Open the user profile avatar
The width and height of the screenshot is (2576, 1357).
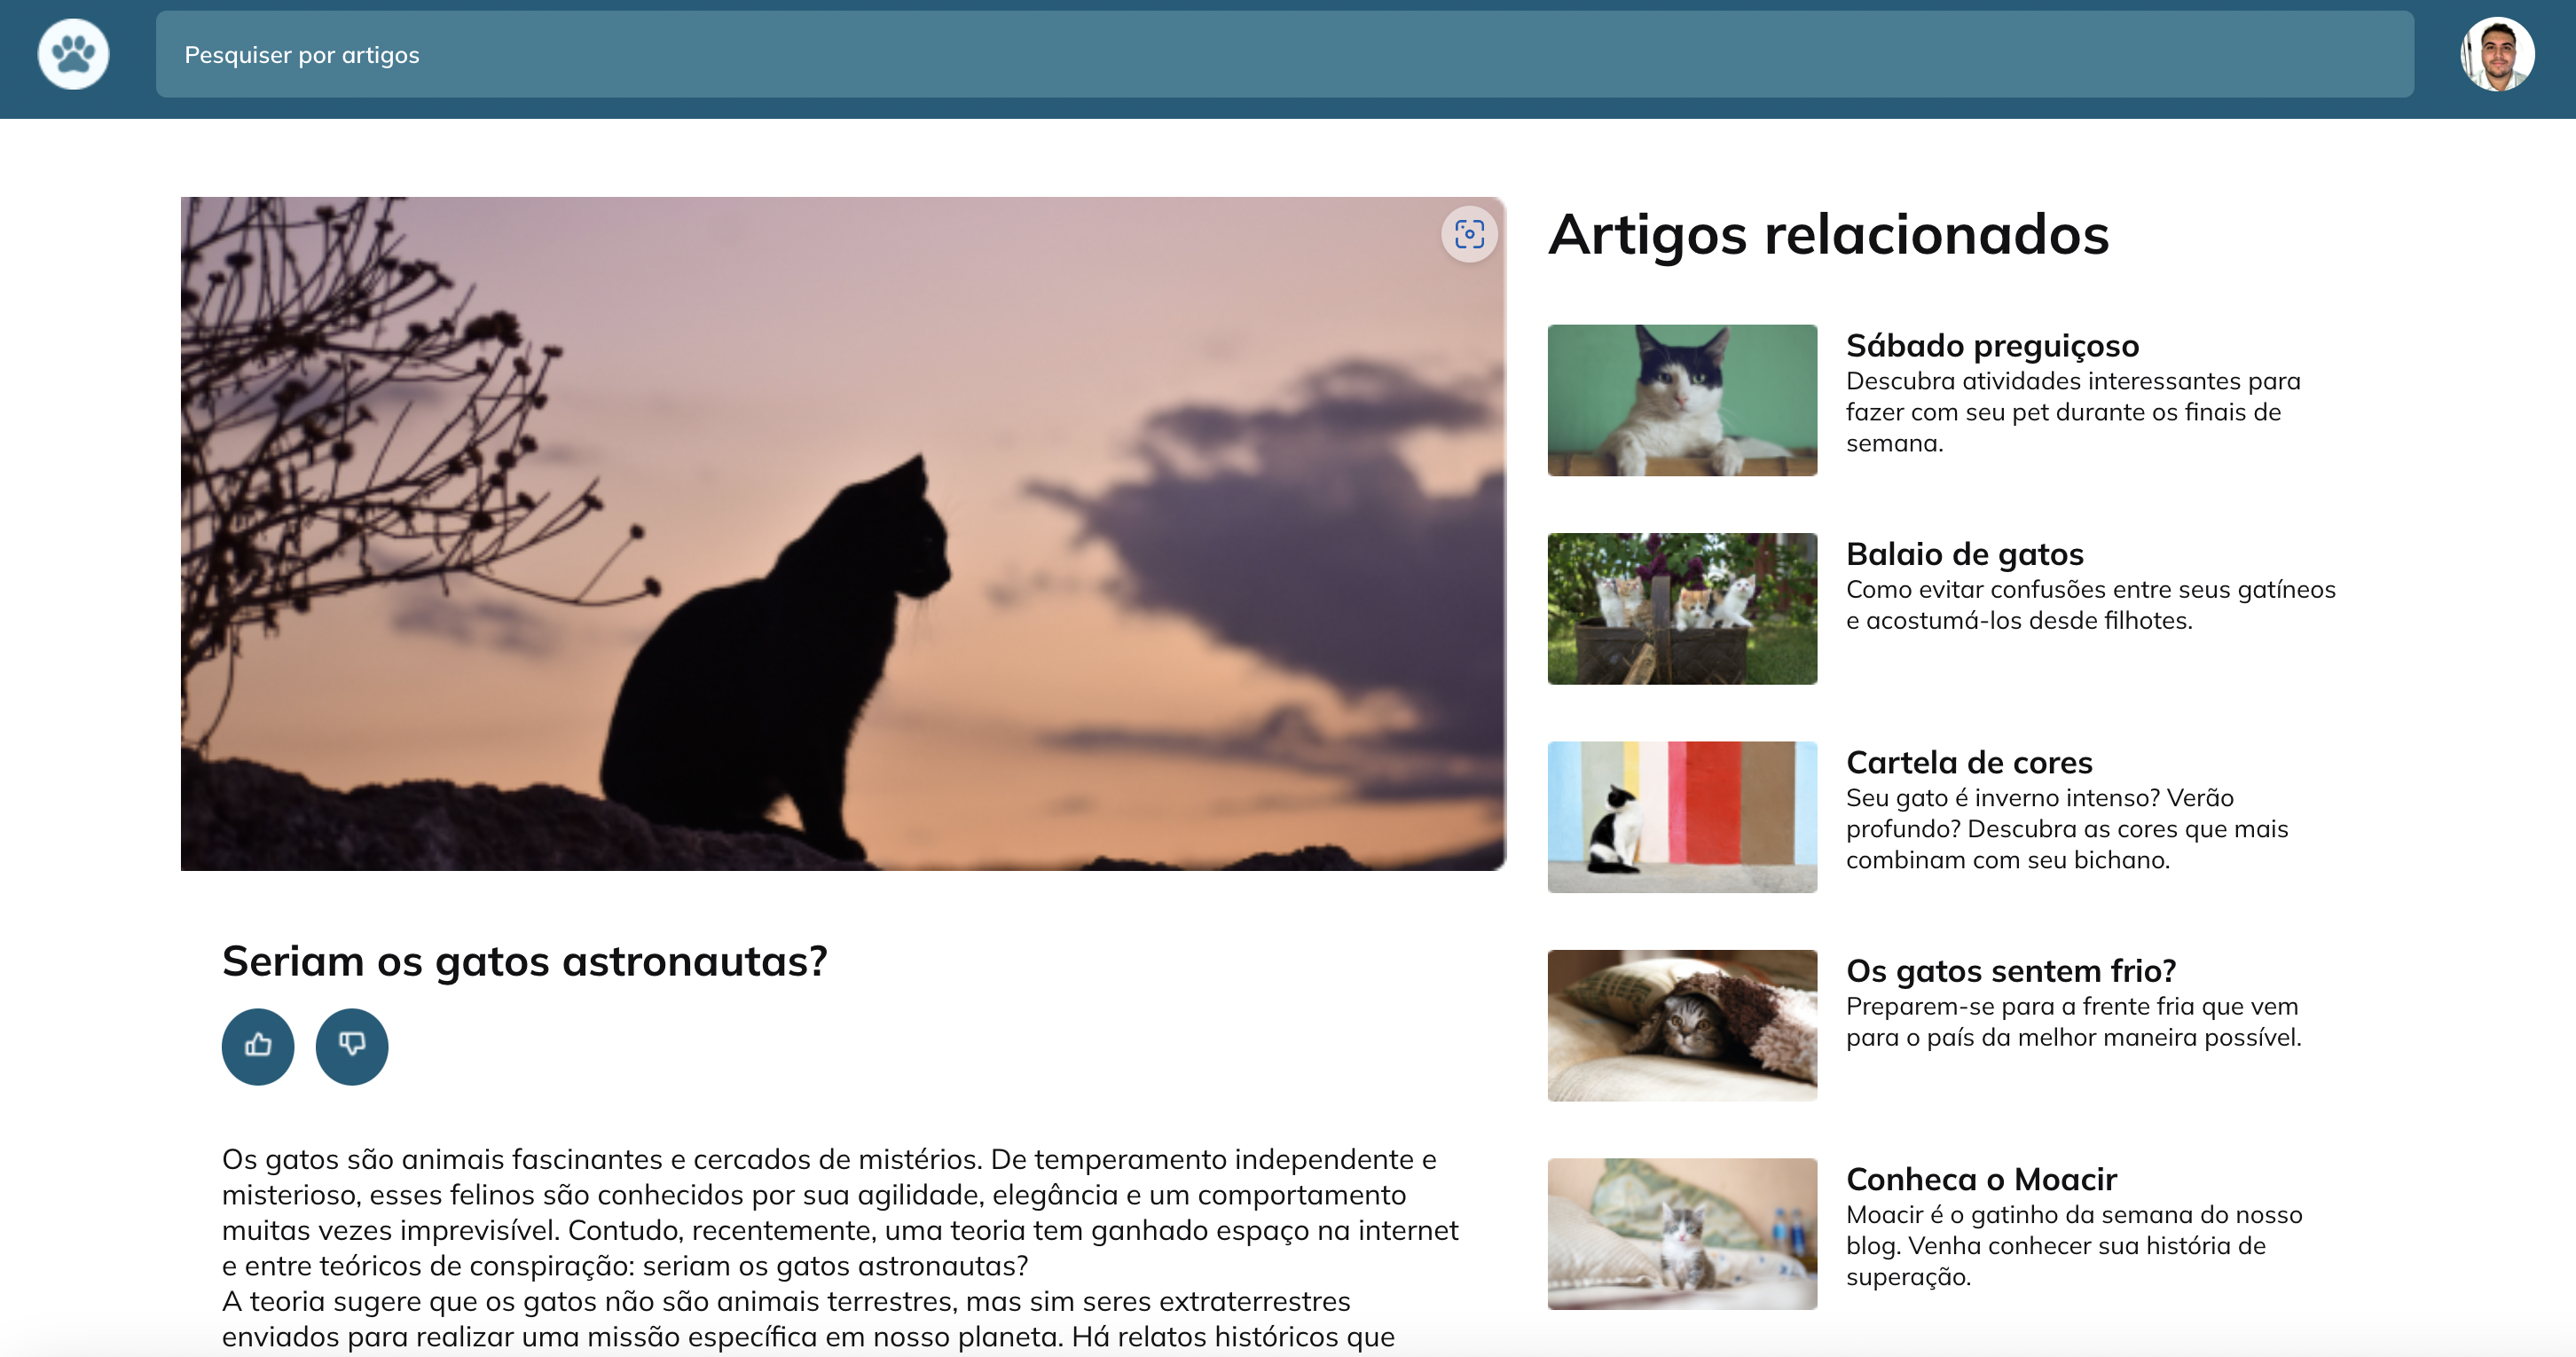click(2497, 54)
